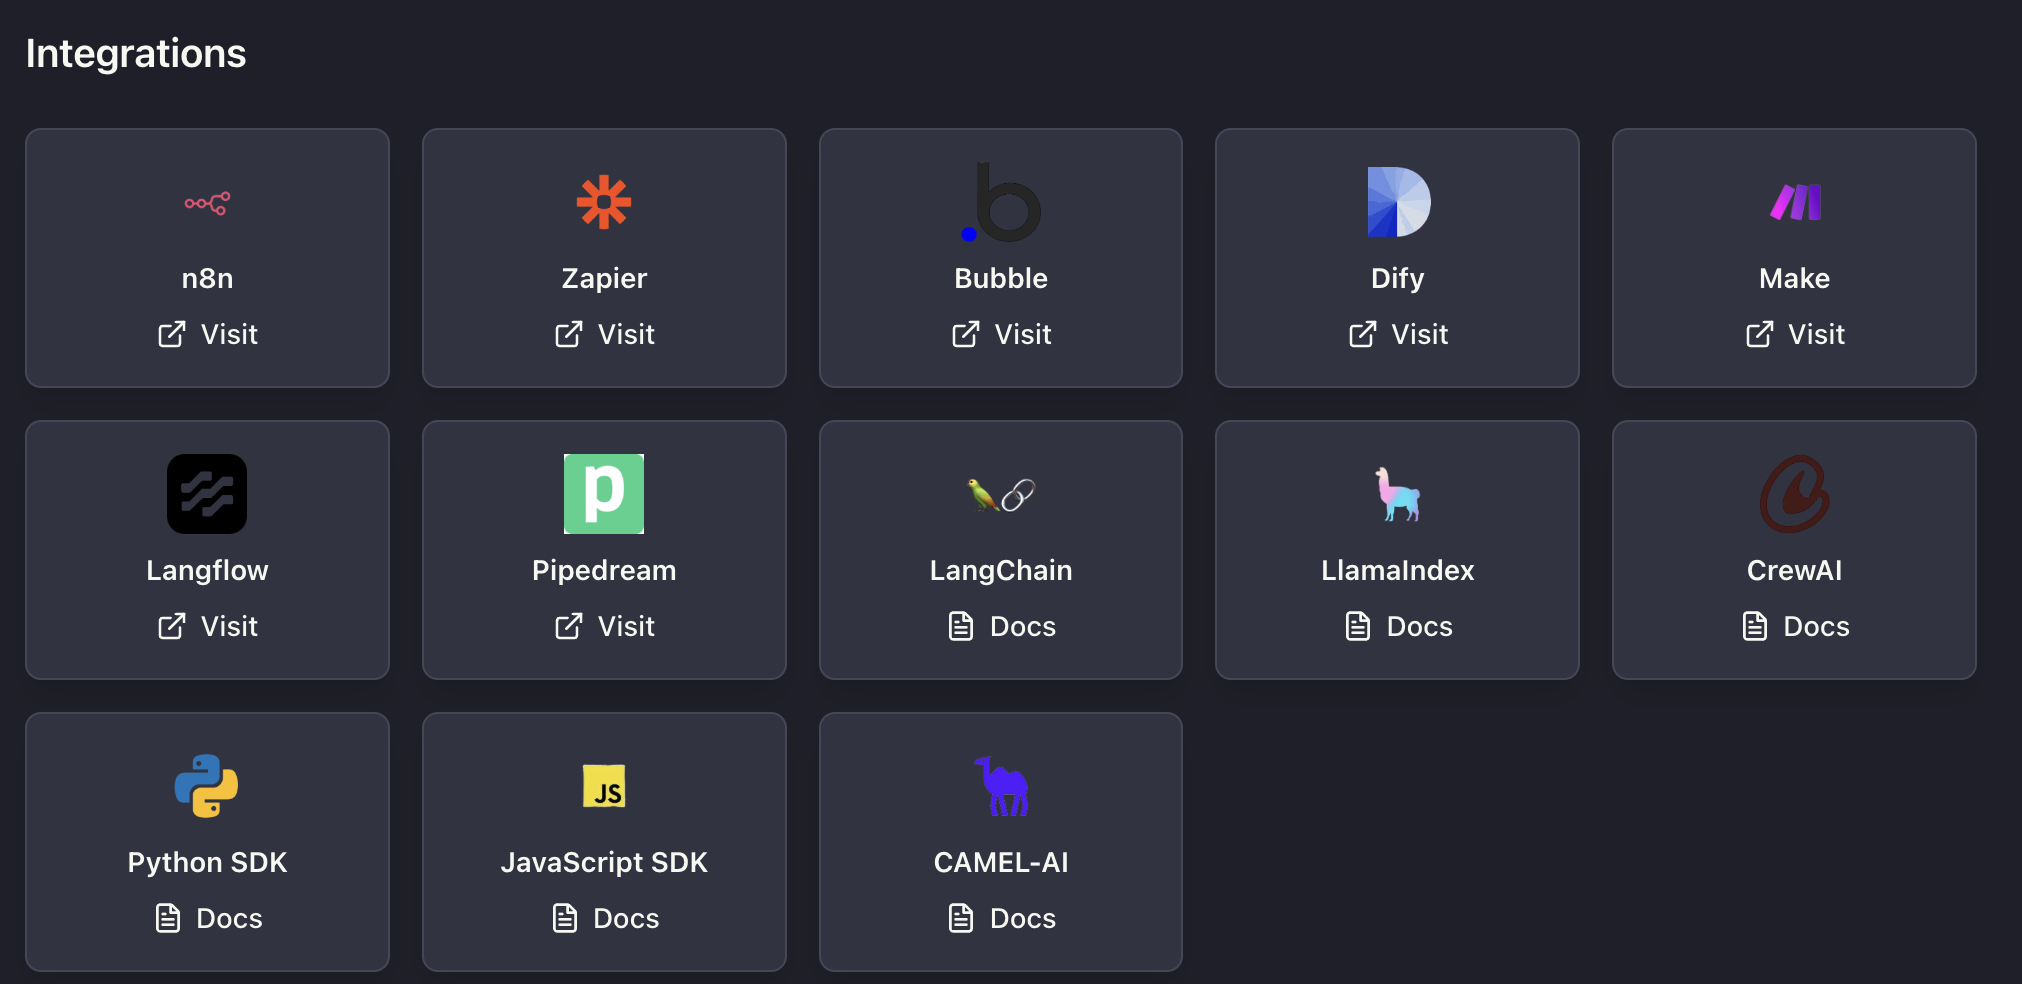Click the JavaScript SDK card title
This screenshot has height=984, width=2022.
pos(604,862)
